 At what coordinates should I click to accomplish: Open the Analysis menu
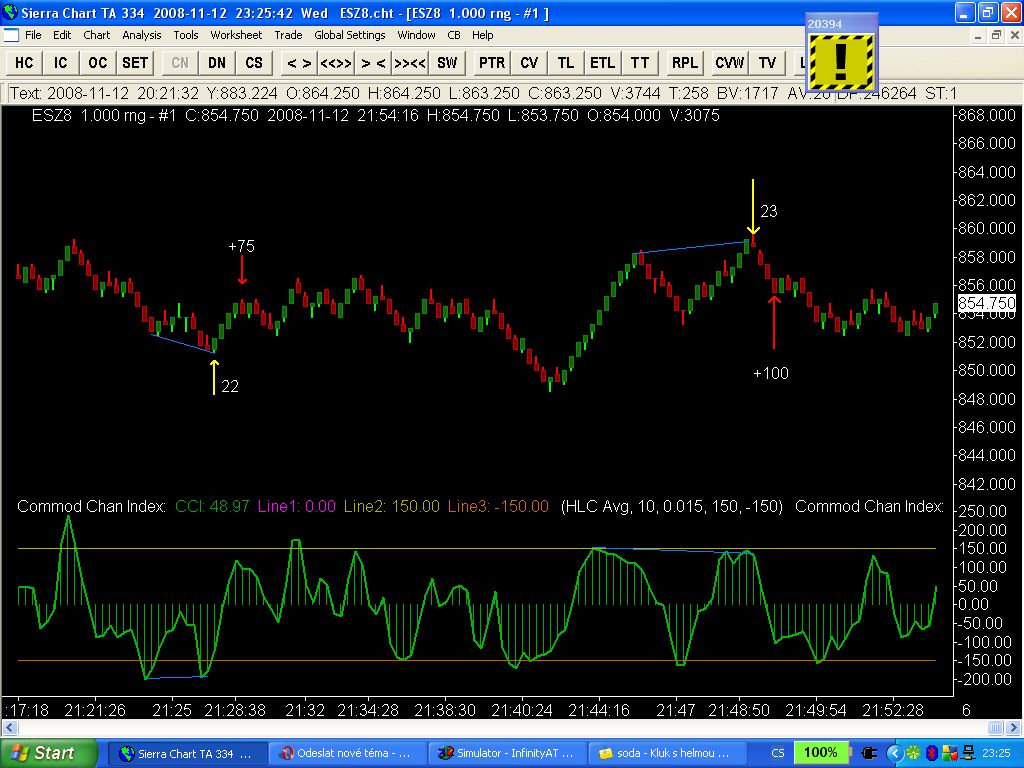(142, 35)
